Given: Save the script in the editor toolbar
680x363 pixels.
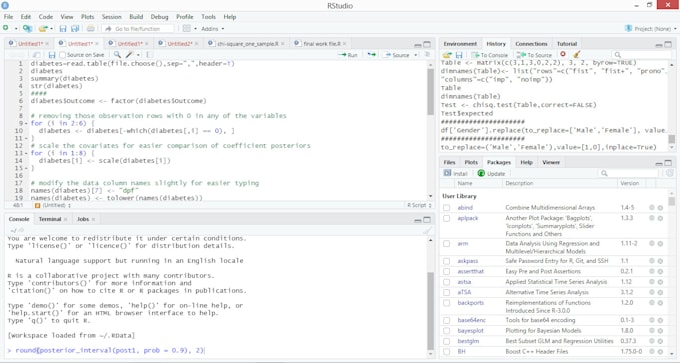Looking at the screenshot, I should pos(52,55).
